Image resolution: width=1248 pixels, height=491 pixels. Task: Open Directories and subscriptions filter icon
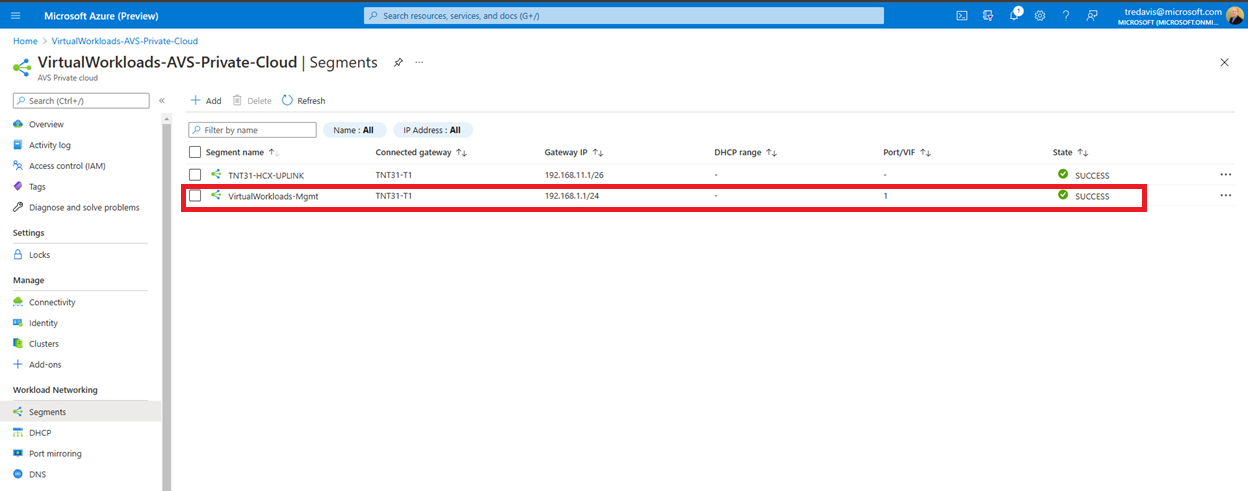click(x=988, y=15)
